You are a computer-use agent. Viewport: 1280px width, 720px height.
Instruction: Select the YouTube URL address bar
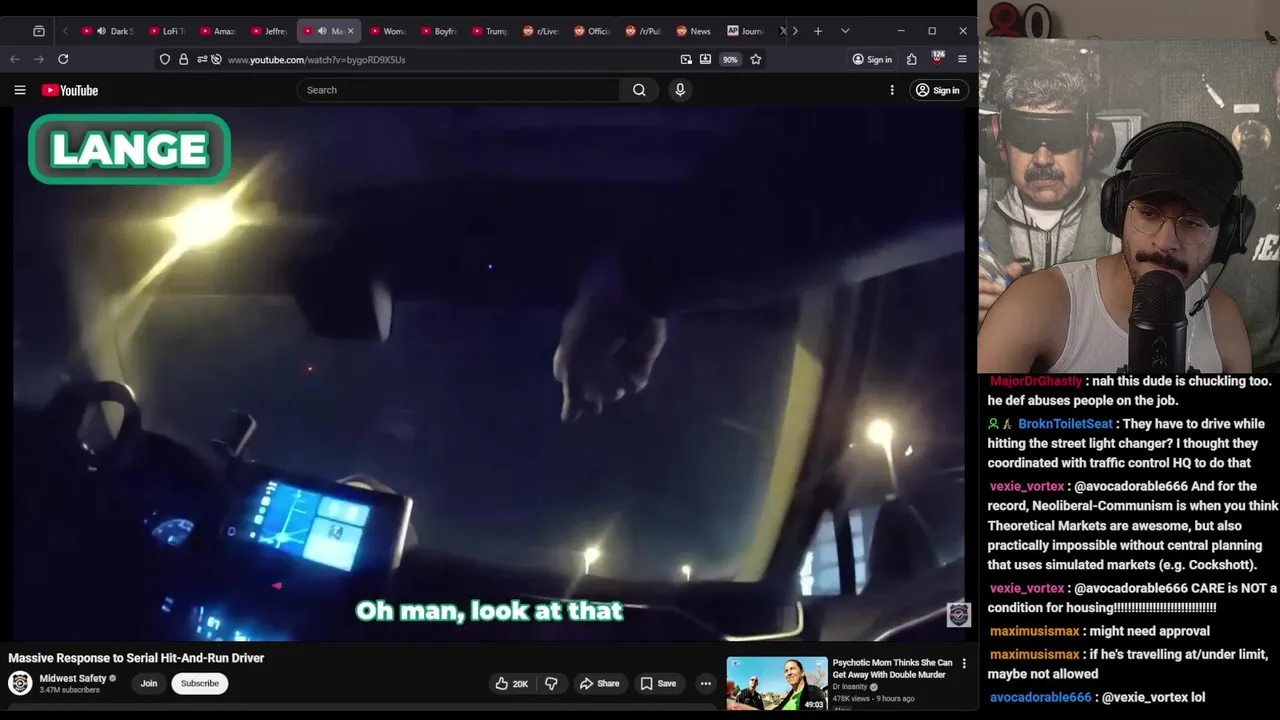316,60
